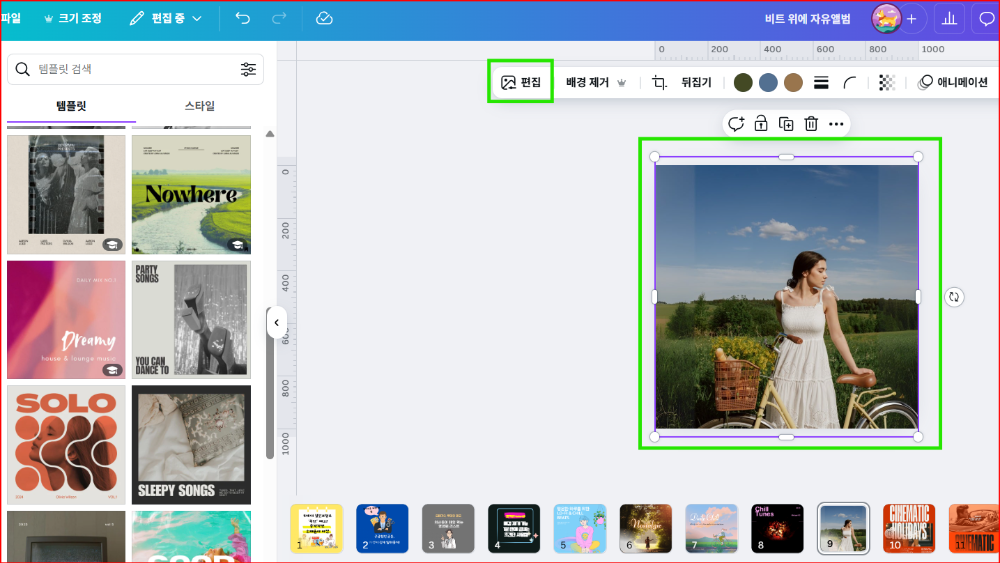Select the Dreamy template
Viewport: 1000px width, 563px height.
click(66, 319)
